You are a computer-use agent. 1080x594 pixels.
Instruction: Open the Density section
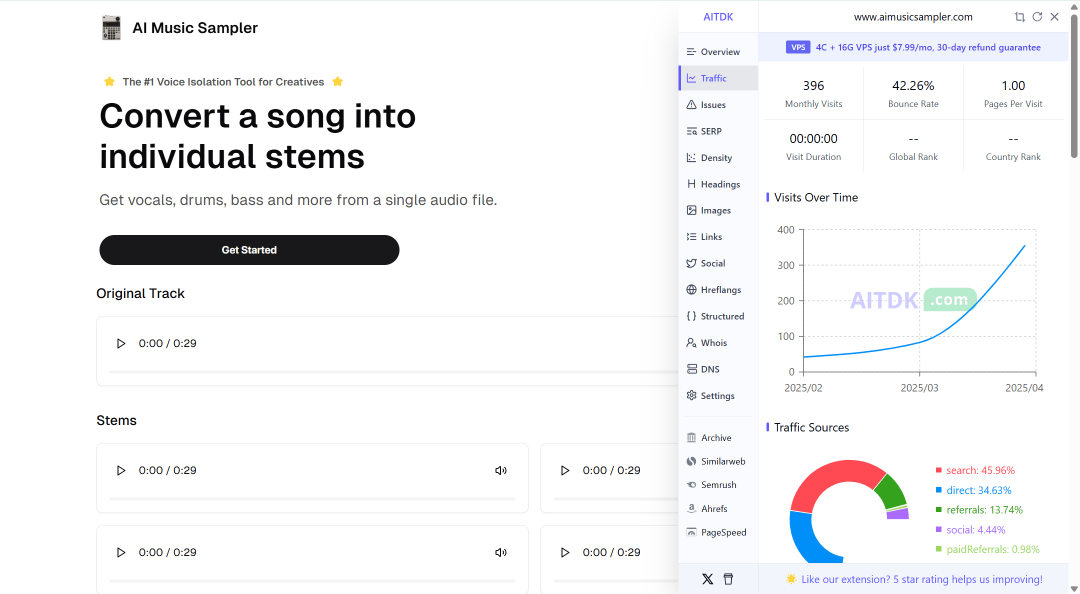point(718,158)
